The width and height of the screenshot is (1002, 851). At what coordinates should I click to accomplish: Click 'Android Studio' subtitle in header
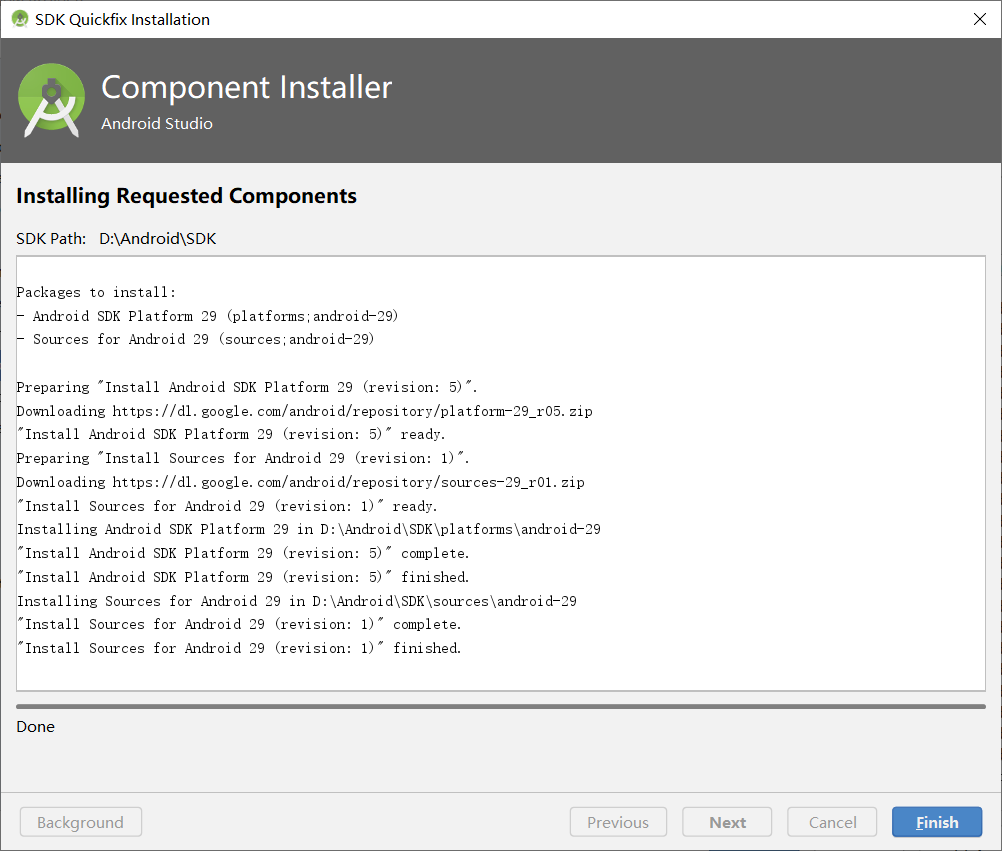pos(157,123)
